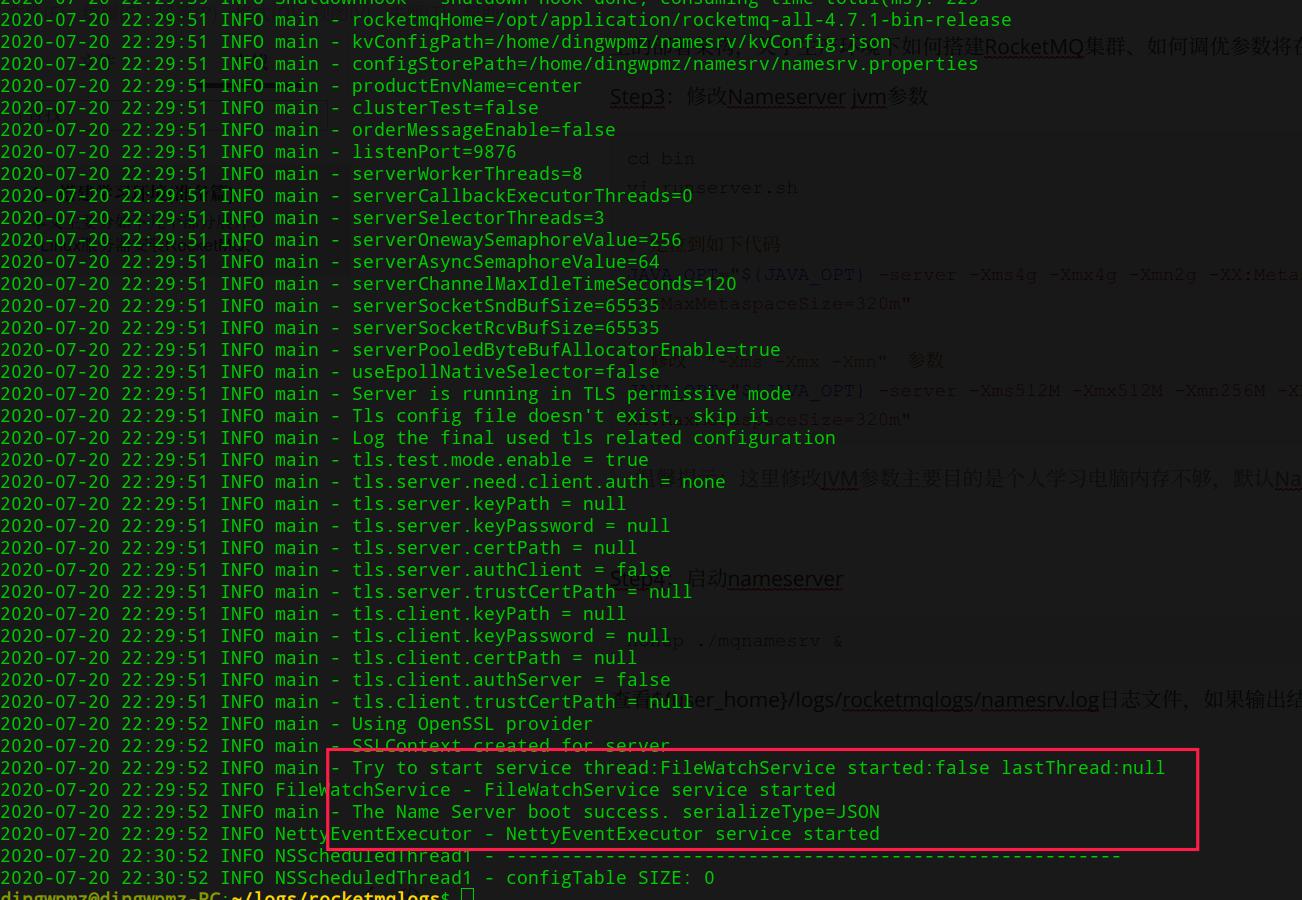Select the Step3 heading label
The width and height of the screenshot is (1302, 900).
(637, 97)
